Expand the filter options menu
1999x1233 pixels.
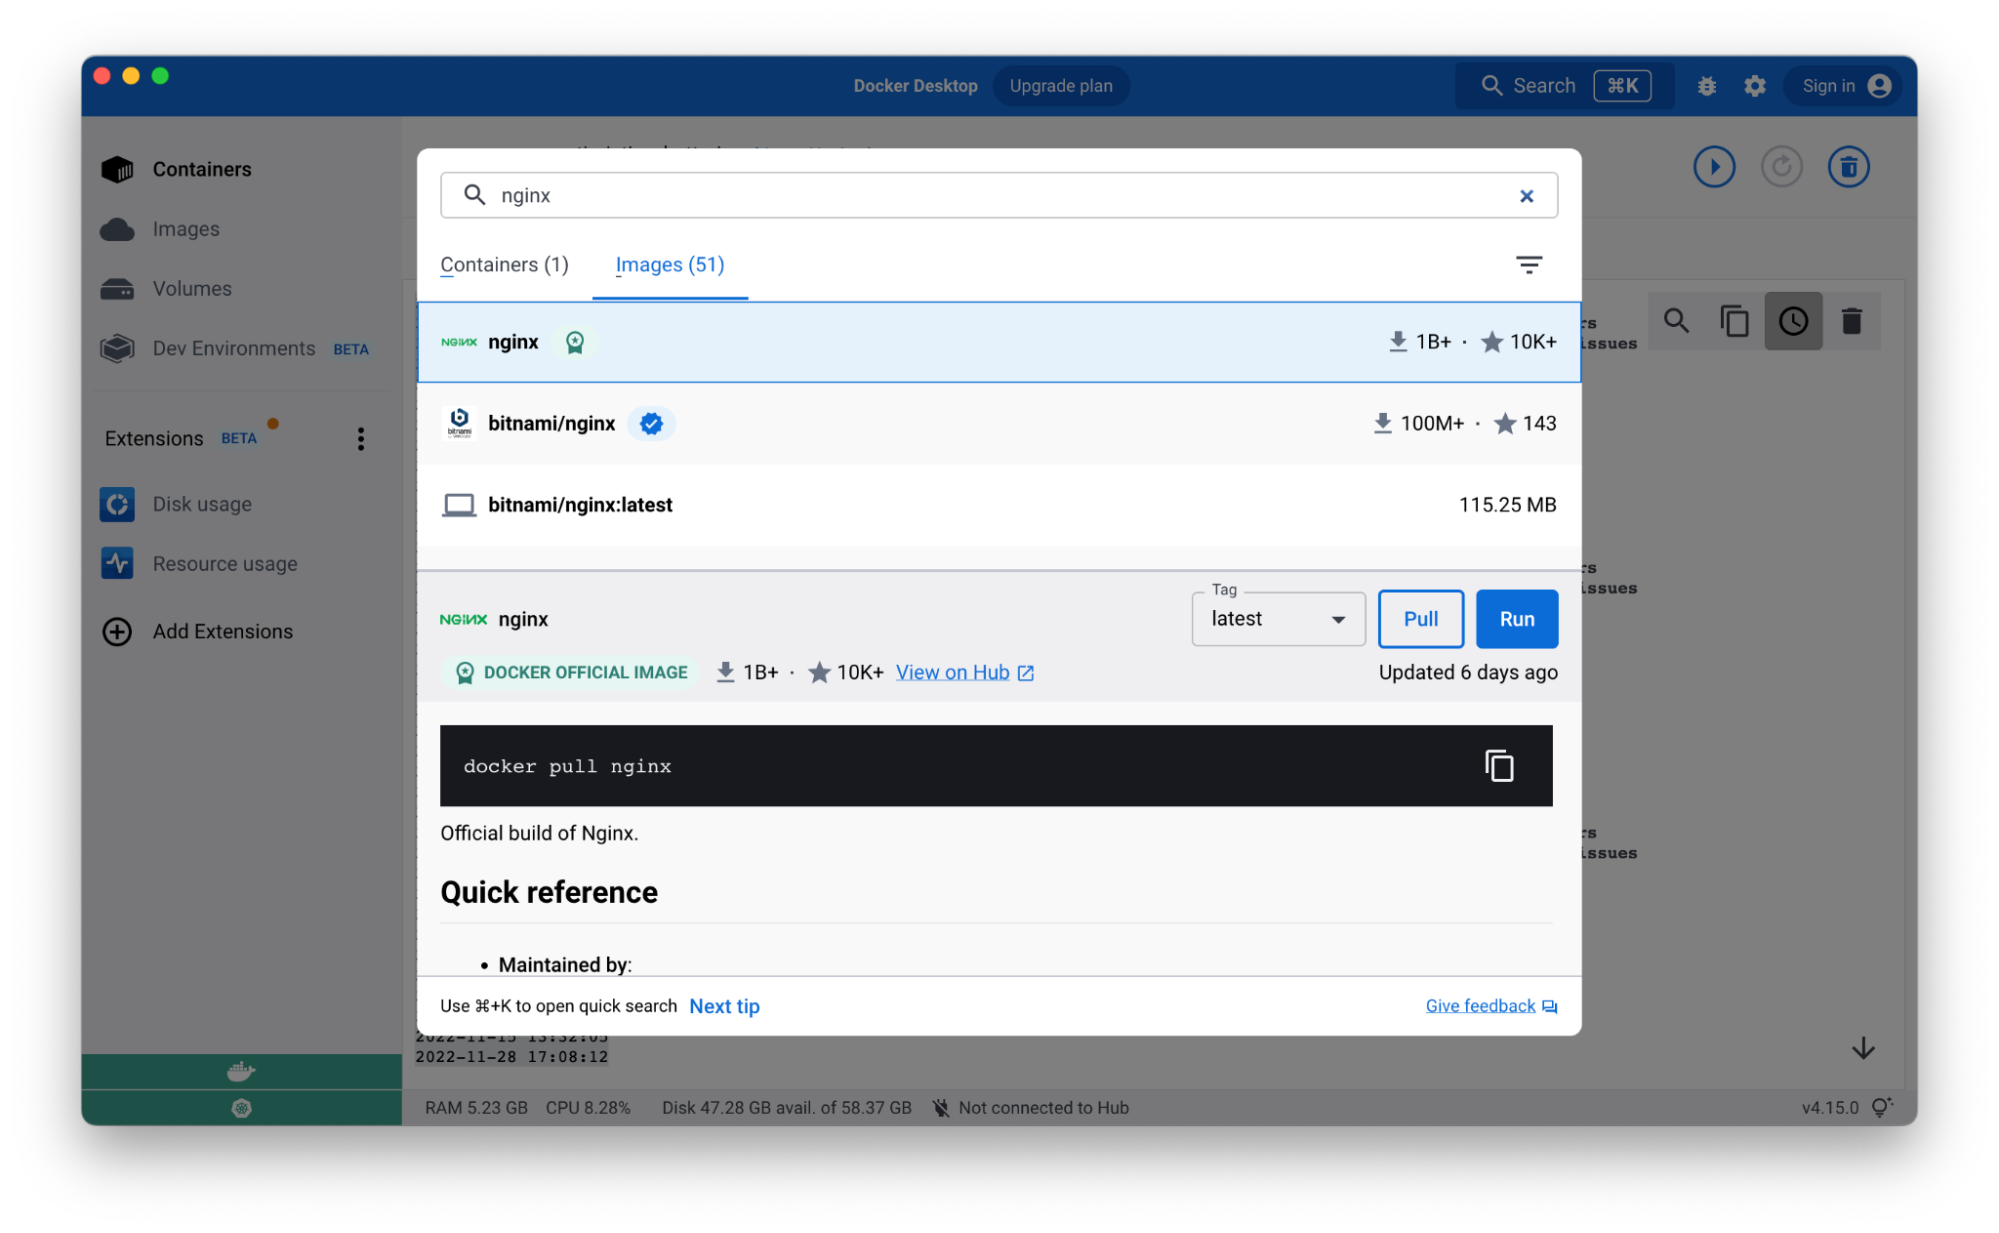1531,264
